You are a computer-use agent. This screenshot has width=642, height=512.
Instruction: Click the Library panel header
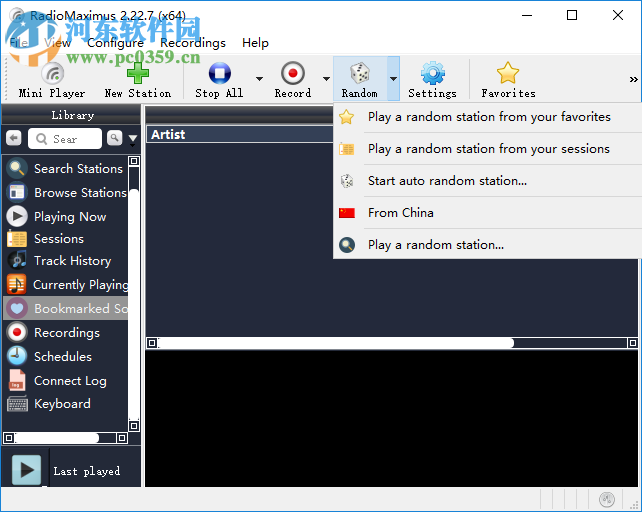coord(72,115)
